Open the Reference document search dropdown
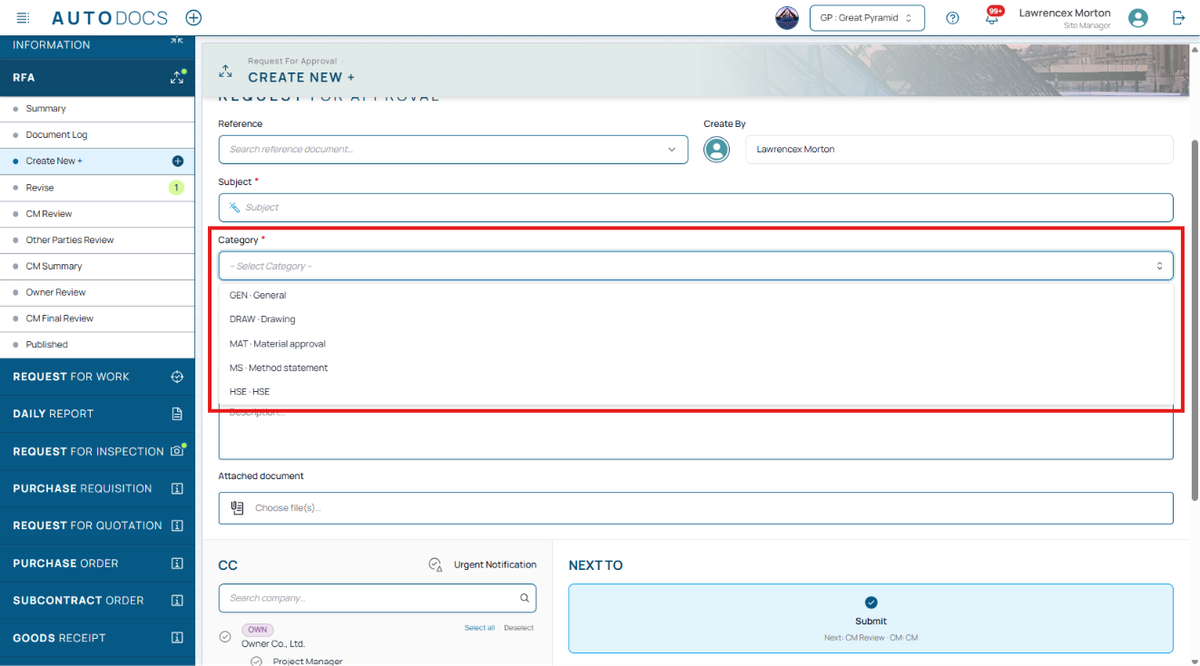Screen dimensions: 1200x666 tap(453, 149)
